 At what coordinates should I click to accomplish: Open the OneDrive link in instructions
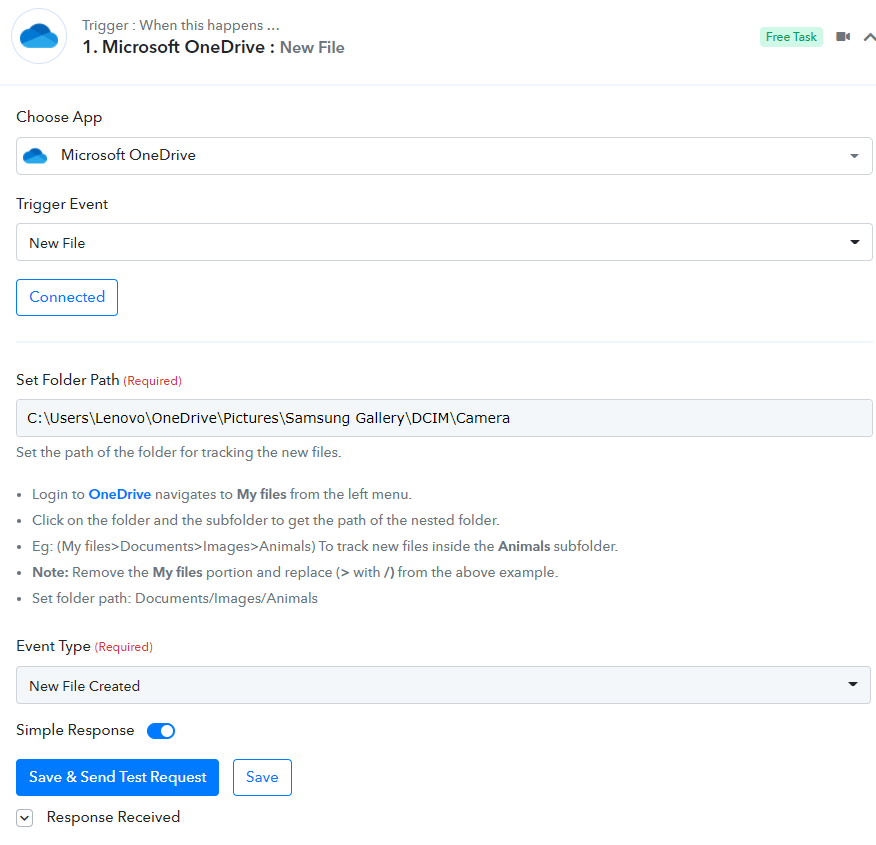point(120,494)
